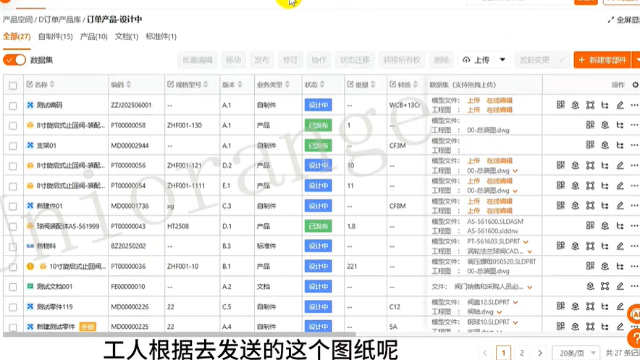Click the 上传 upload button in toolbar
640x360 pixels.
point(476,60)
